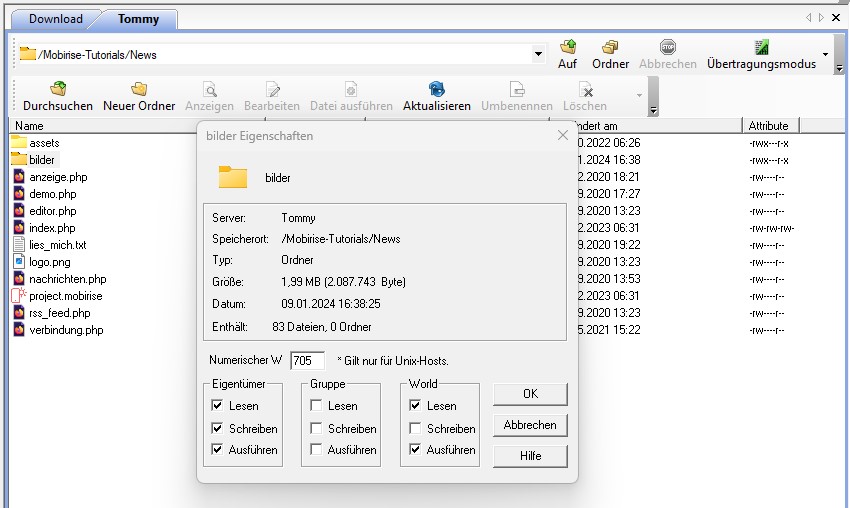850x508 pixels.
Task: Open dropdown arrow next to Übertragungsmodus
Action: coord(825,54)
